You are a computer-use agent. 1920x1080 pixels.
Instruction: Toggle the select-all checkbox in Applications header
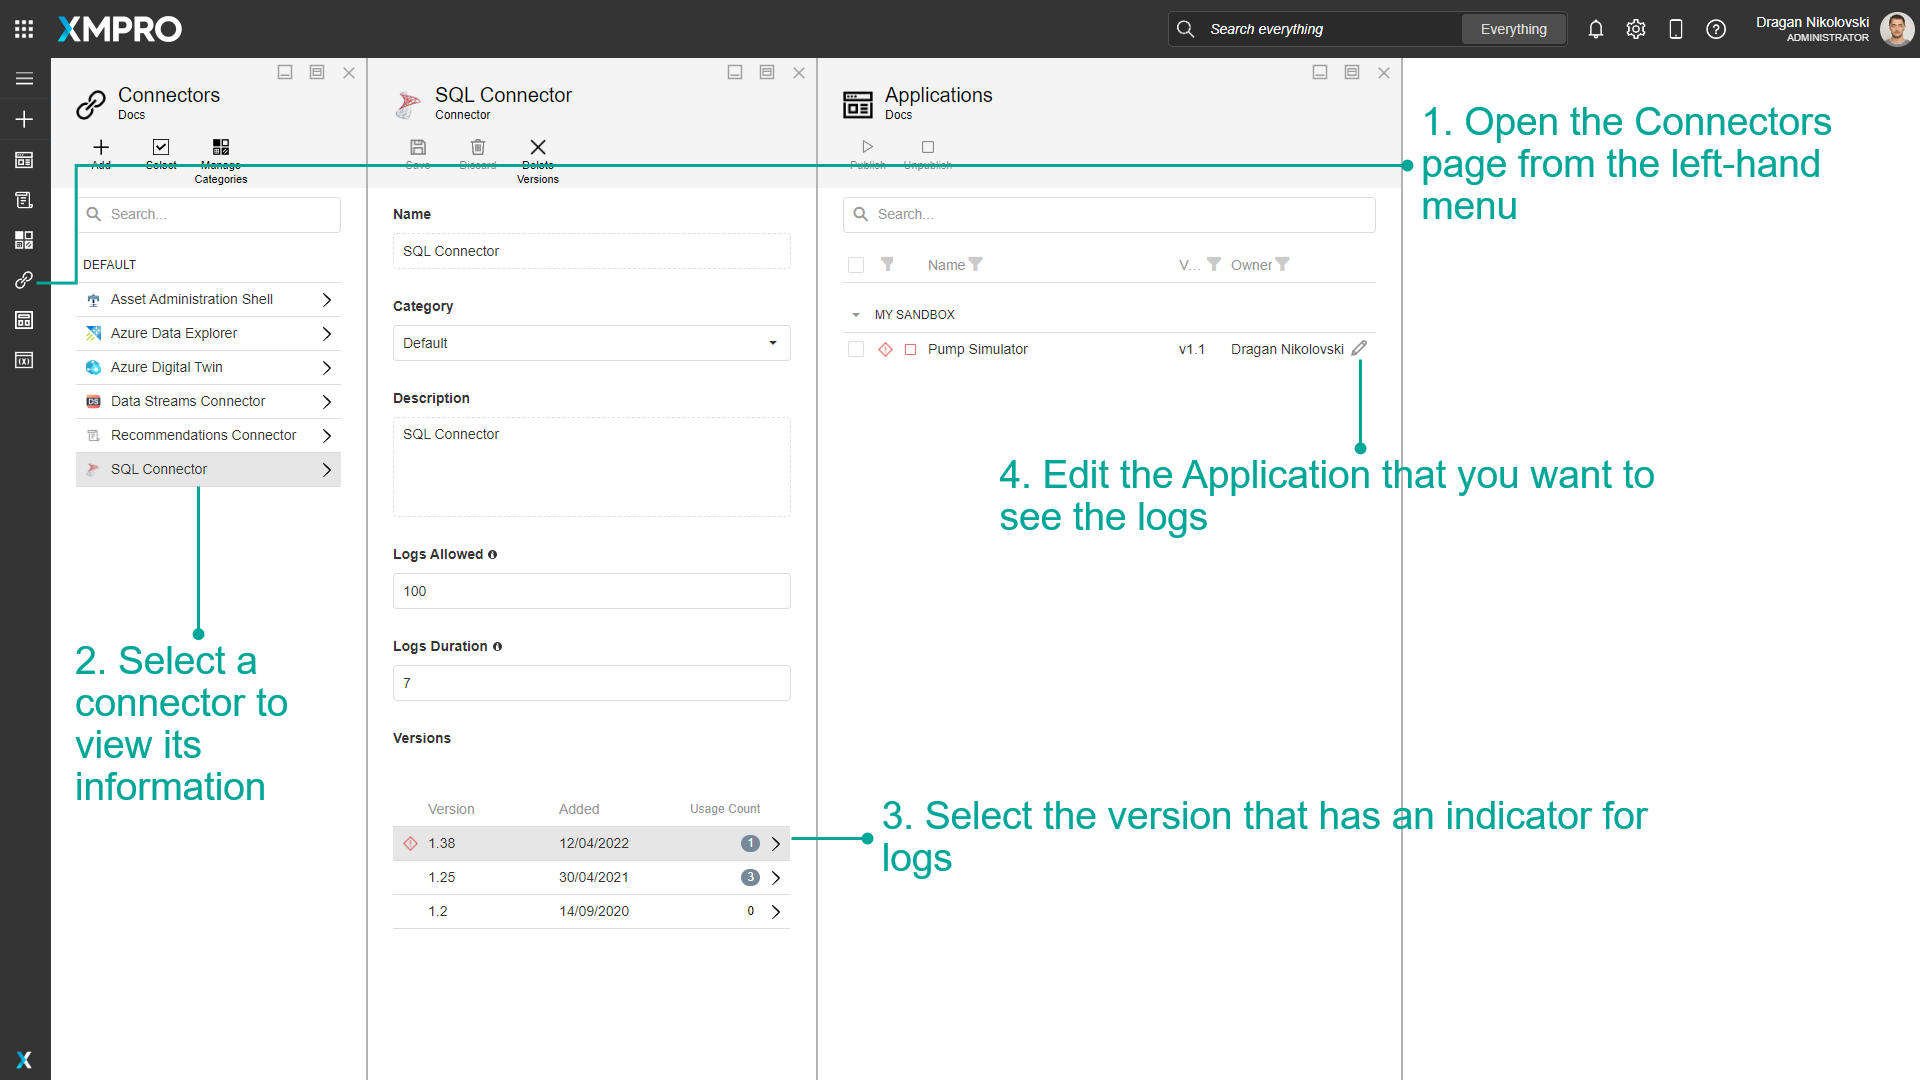(x=856, y=265)
